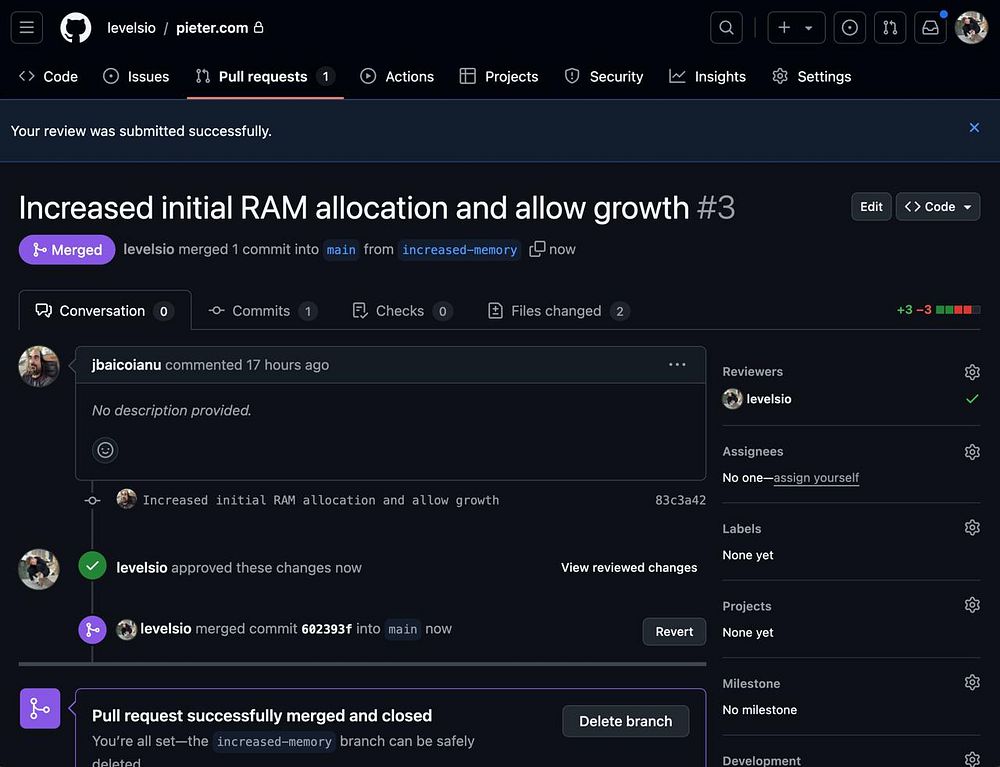This screenshot has width=1000, height=767.
Task: Open jbaicoianu's avatar beside the comment
Action: [x=39, y=367]
